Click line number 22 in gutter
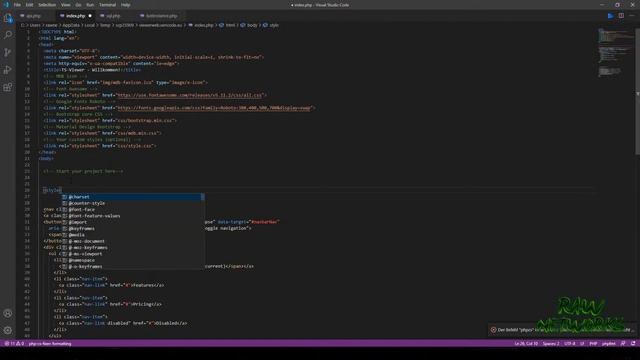This screenshot has width=640, height=360. 27,165
